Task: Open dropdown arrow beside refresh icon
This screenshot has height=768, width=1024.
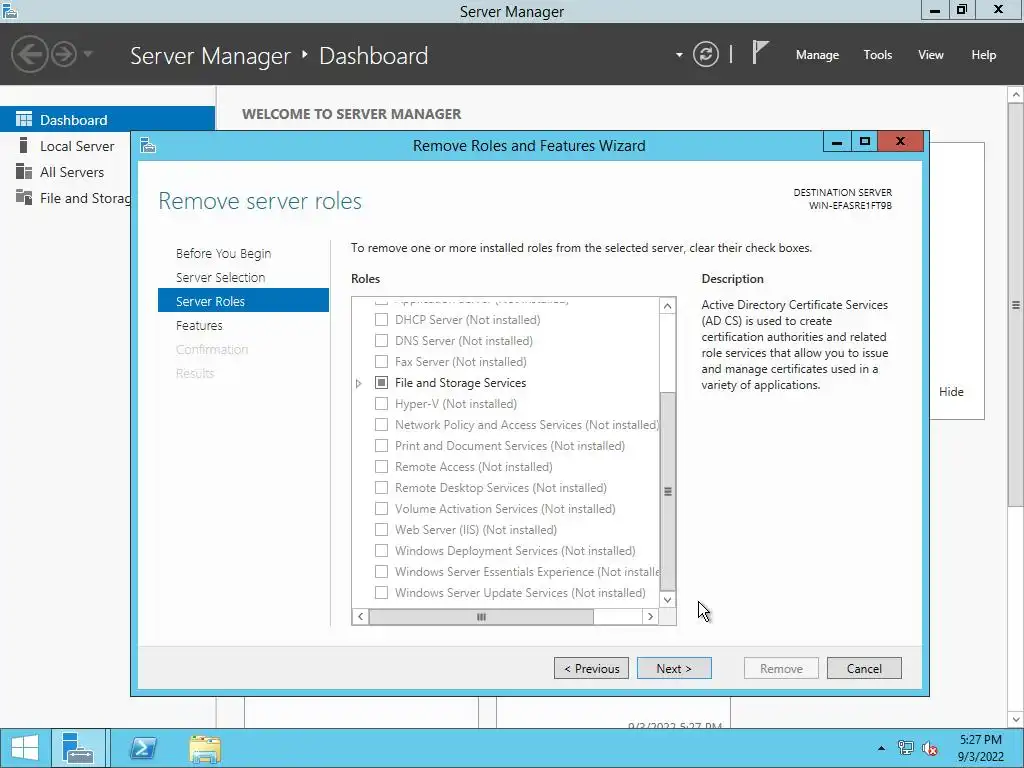Action: tap(679, 55)
